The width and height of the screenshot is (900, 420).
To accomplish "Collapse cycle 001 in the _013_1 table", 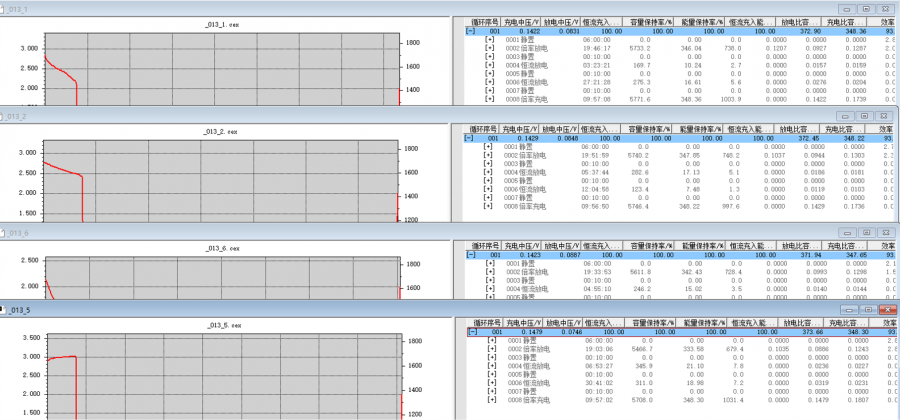I will (x=470, y=31).
